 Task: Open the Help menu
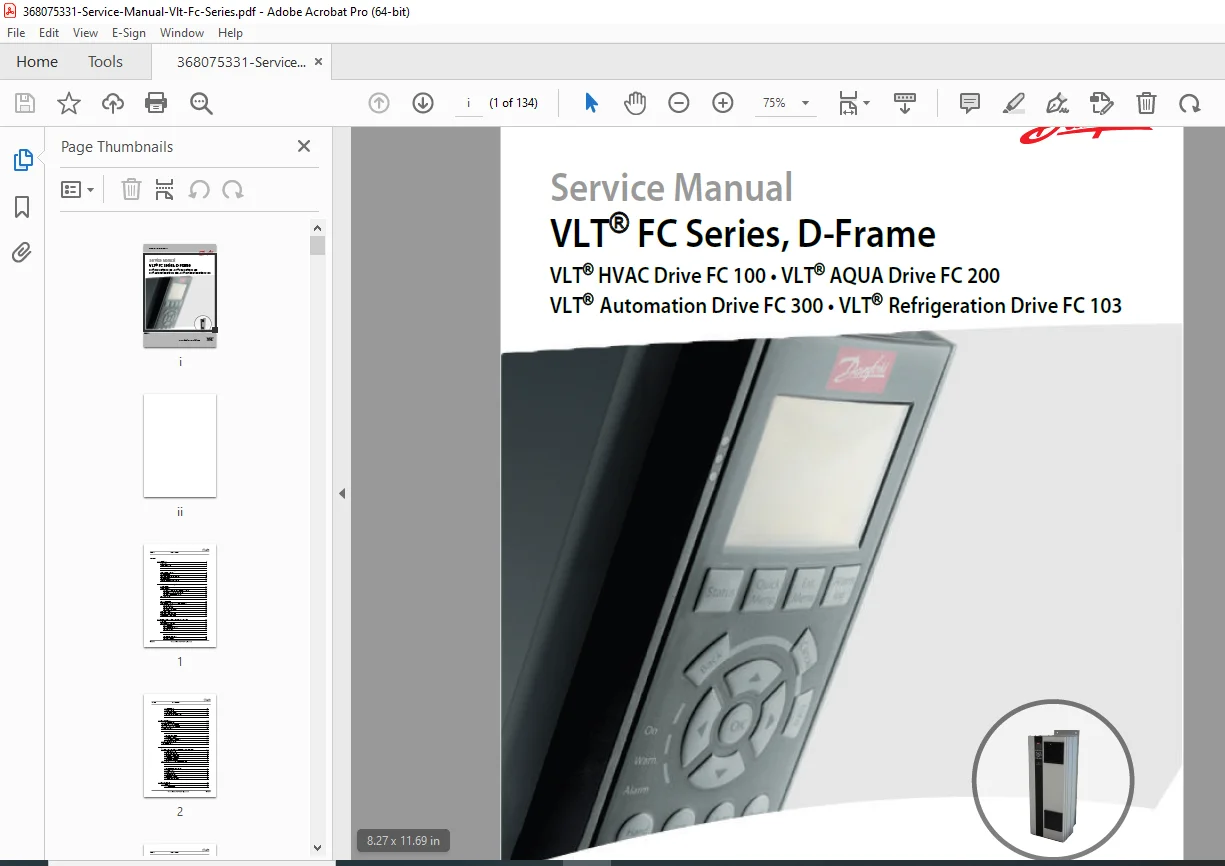(x=231, y=33)
